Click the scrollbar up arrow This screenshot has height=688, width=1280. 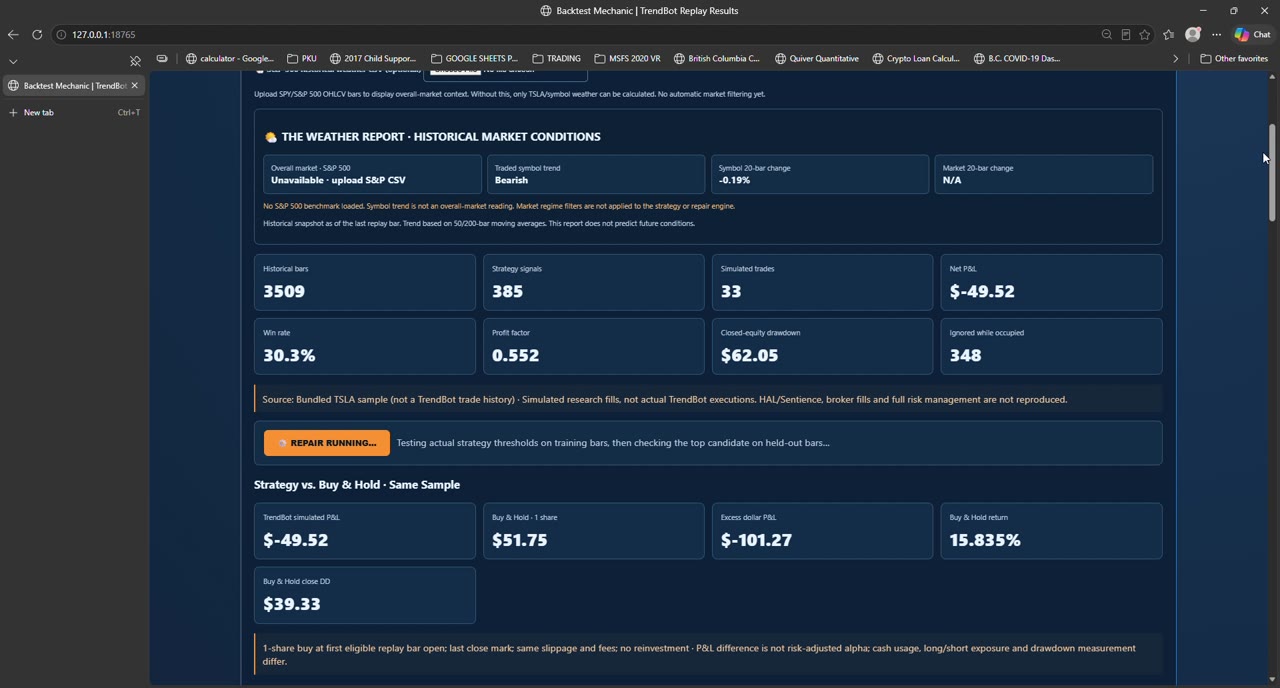1272,77
